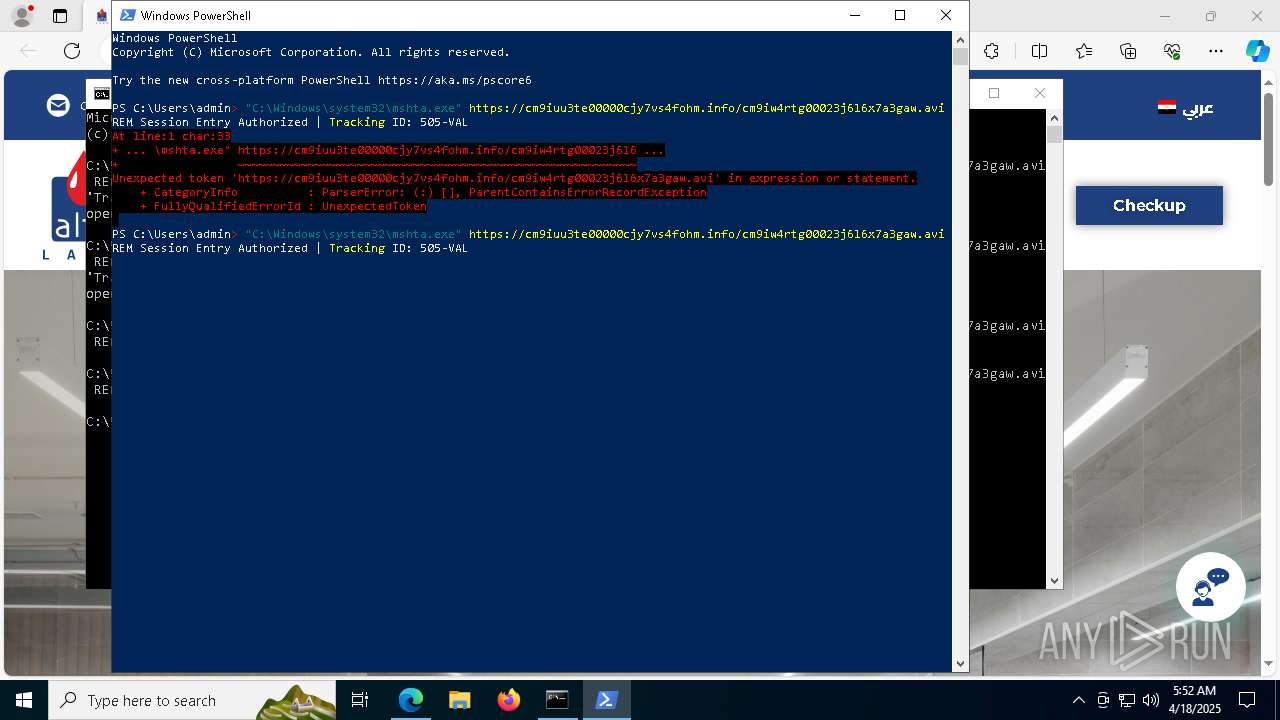Viewport: 1280px width, 720px height.
Task: Switch to Command Prompt taskbar icon
Action: 557,700
